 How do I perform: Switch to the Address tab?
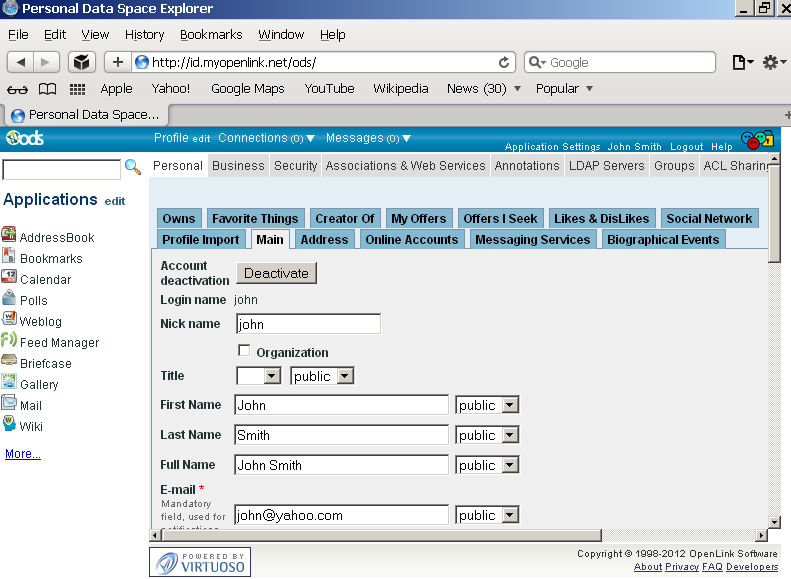point(324,239)
